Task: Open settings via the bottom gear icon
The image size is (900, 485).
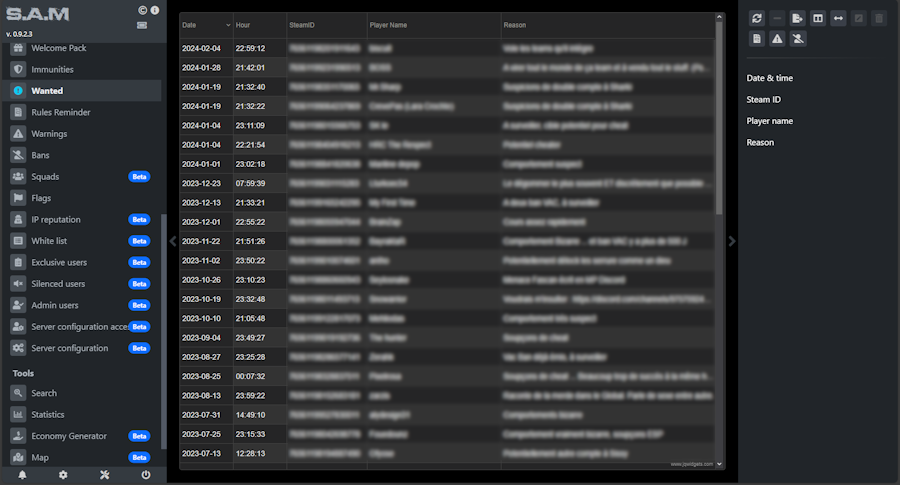Action: pyautogui.click(x=63, y=475)
